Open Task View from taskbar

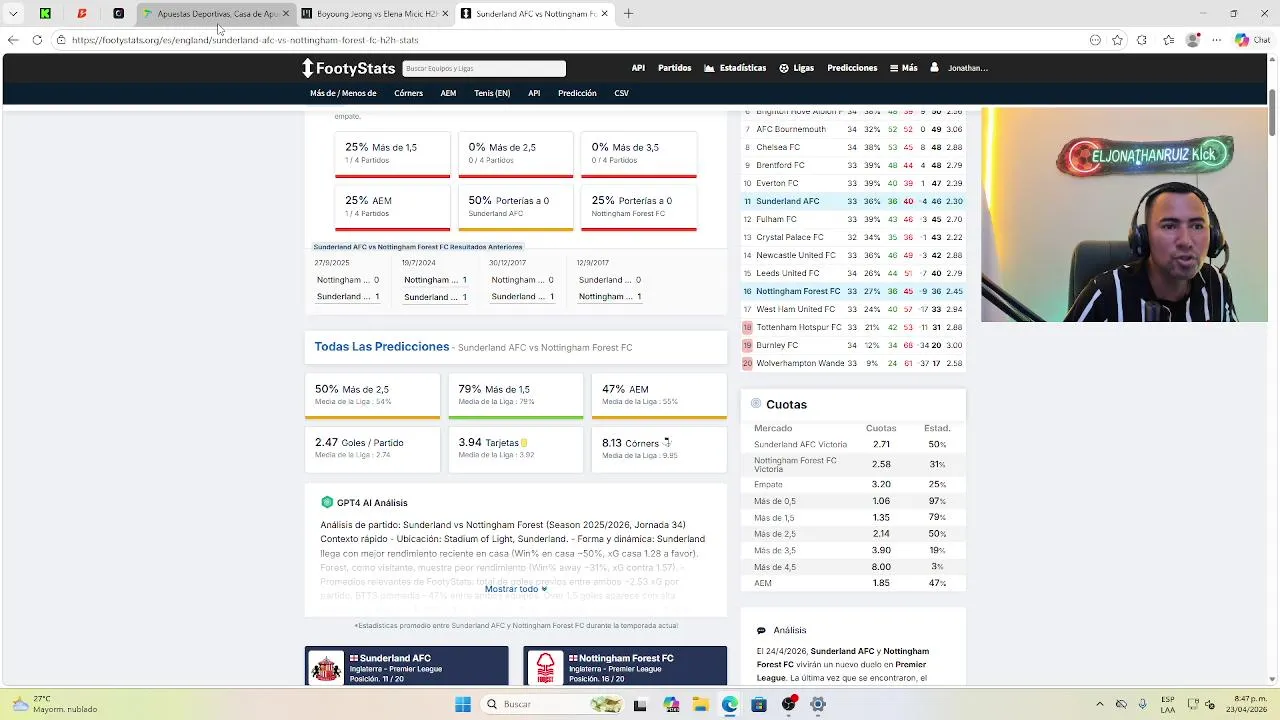(x=640, y=704)
